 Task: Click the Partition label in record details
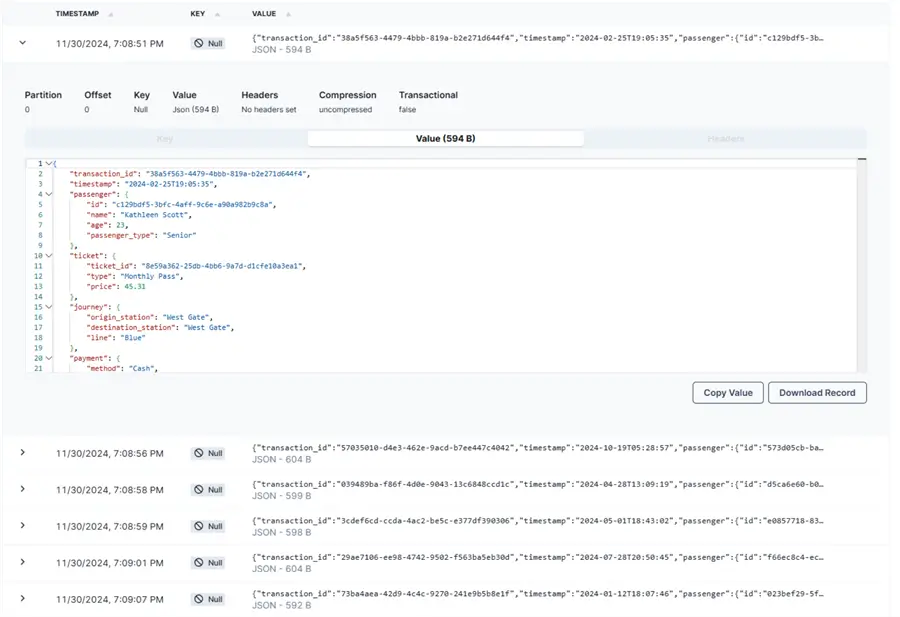pos(43,95)
